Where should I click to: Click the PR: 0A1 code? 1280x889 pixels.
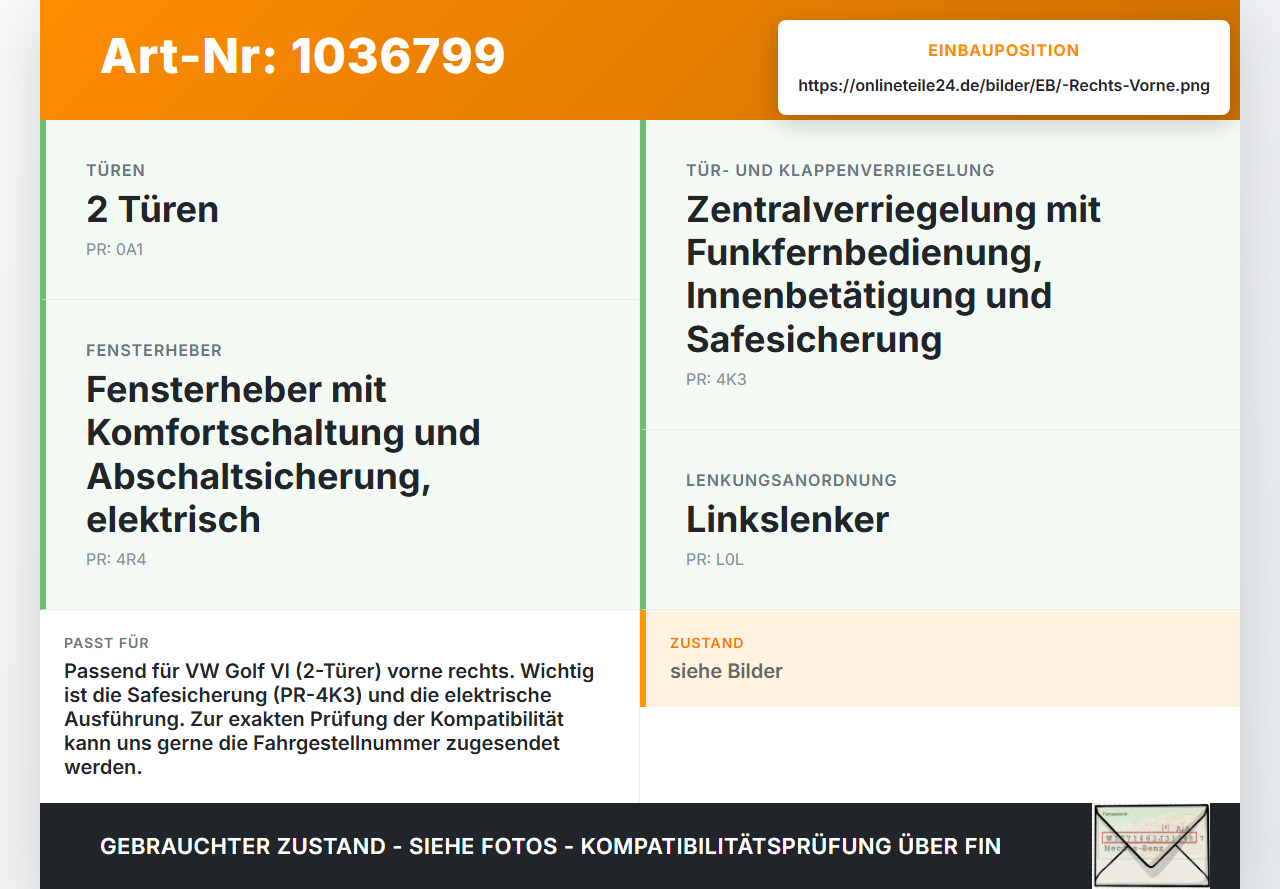tap(115, 249)
